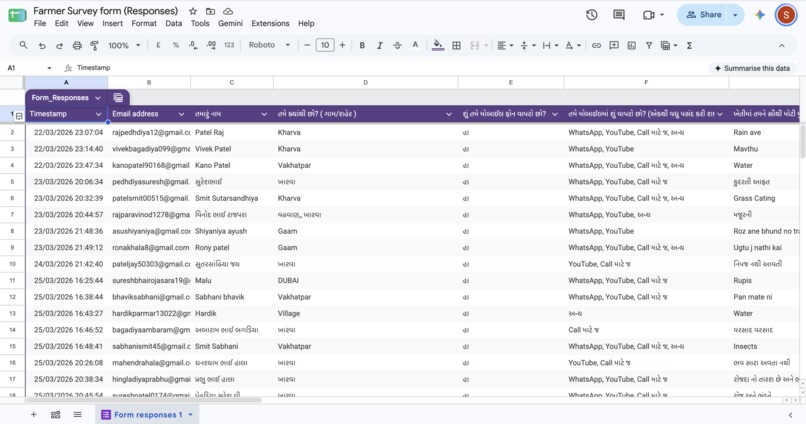Screen dimensions: 806x424
Task: Insert a comment from the toolbar
Action: coord(614,45)
